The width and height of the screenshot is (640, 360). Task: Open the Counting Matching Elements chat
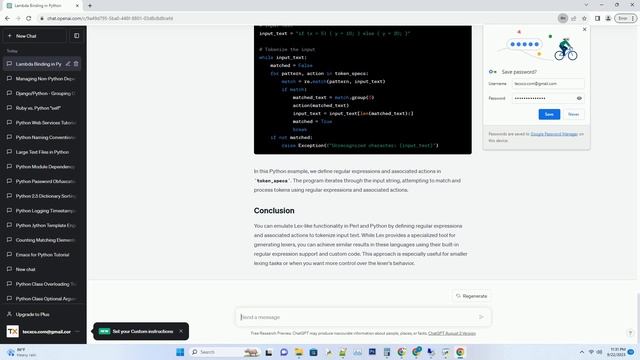42,240
